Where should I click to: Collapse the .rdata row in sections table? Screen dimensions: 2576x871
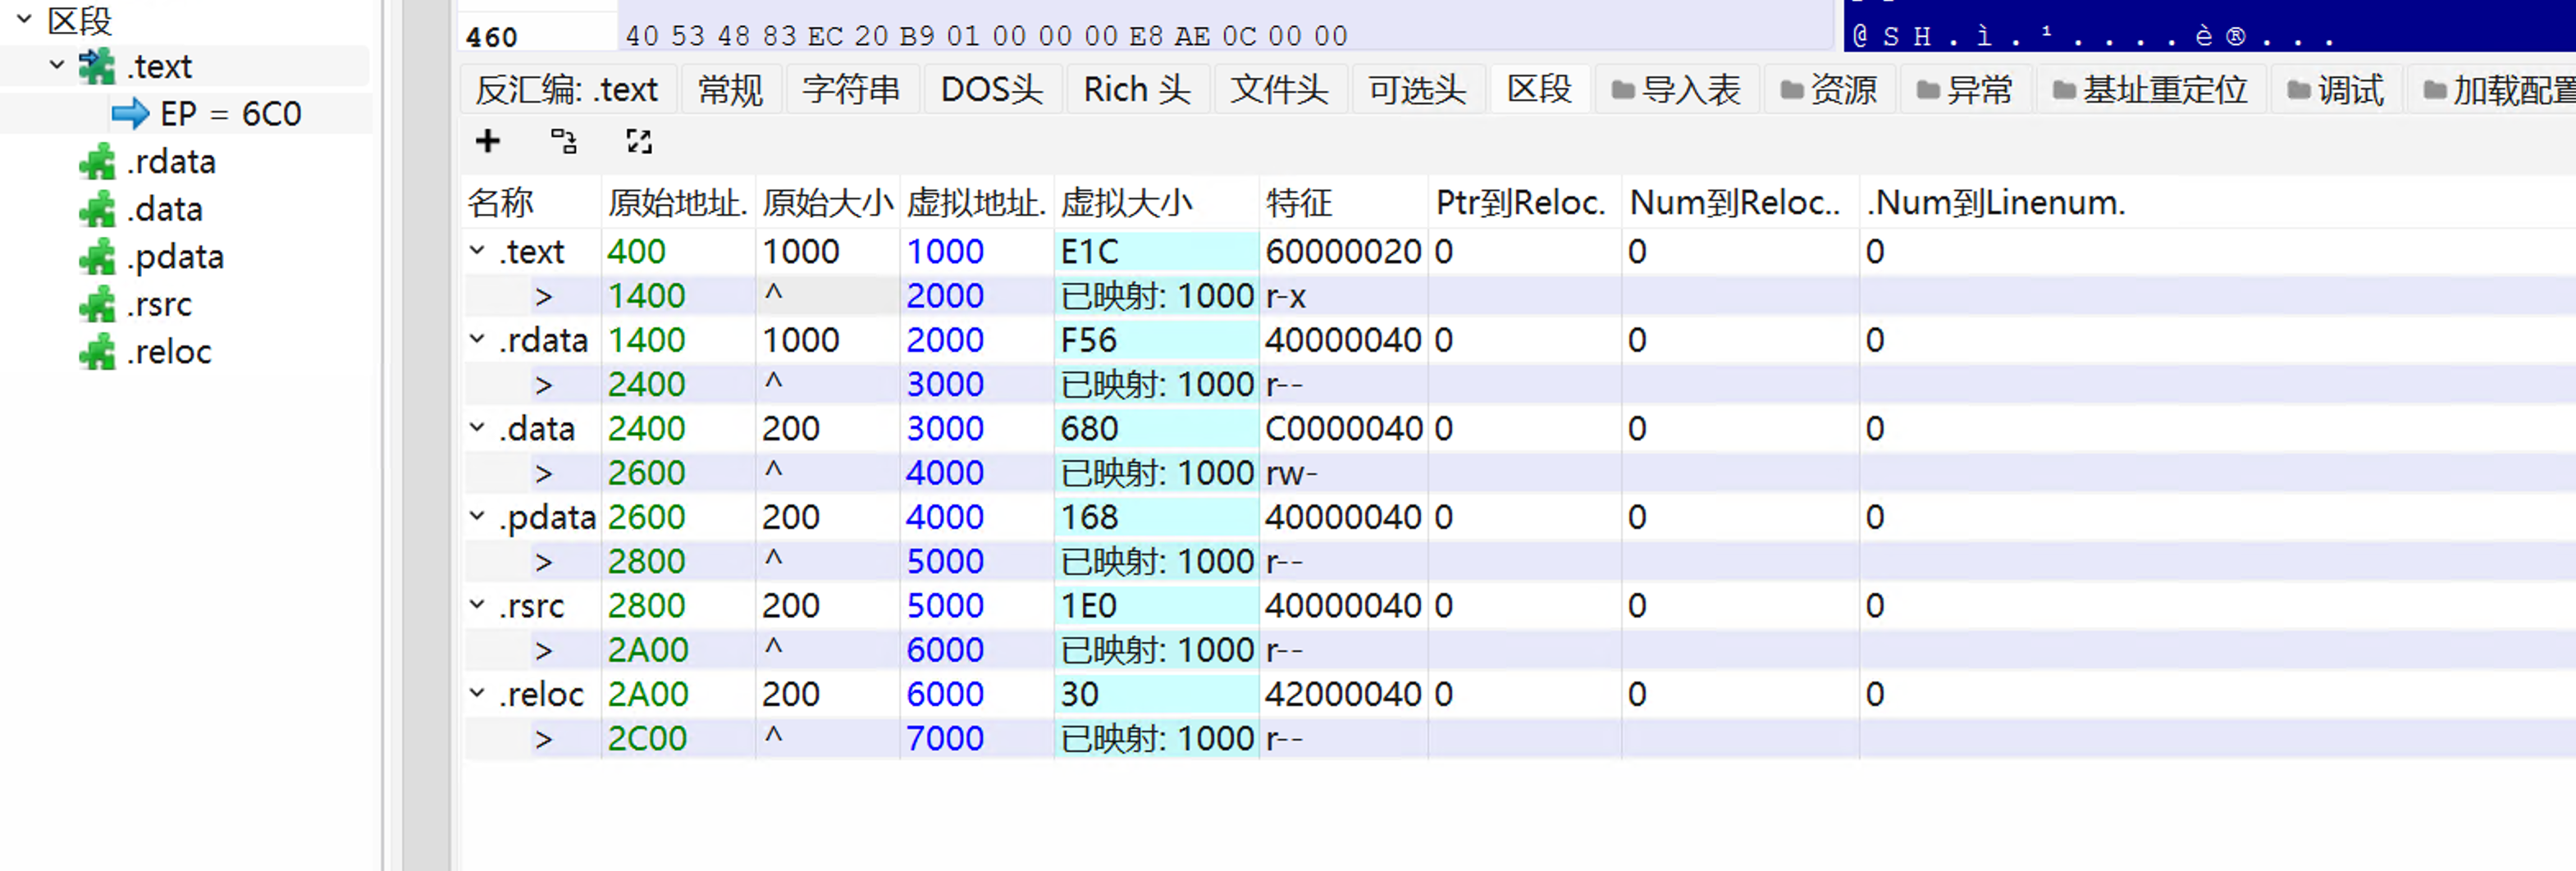tap(478, 339)
